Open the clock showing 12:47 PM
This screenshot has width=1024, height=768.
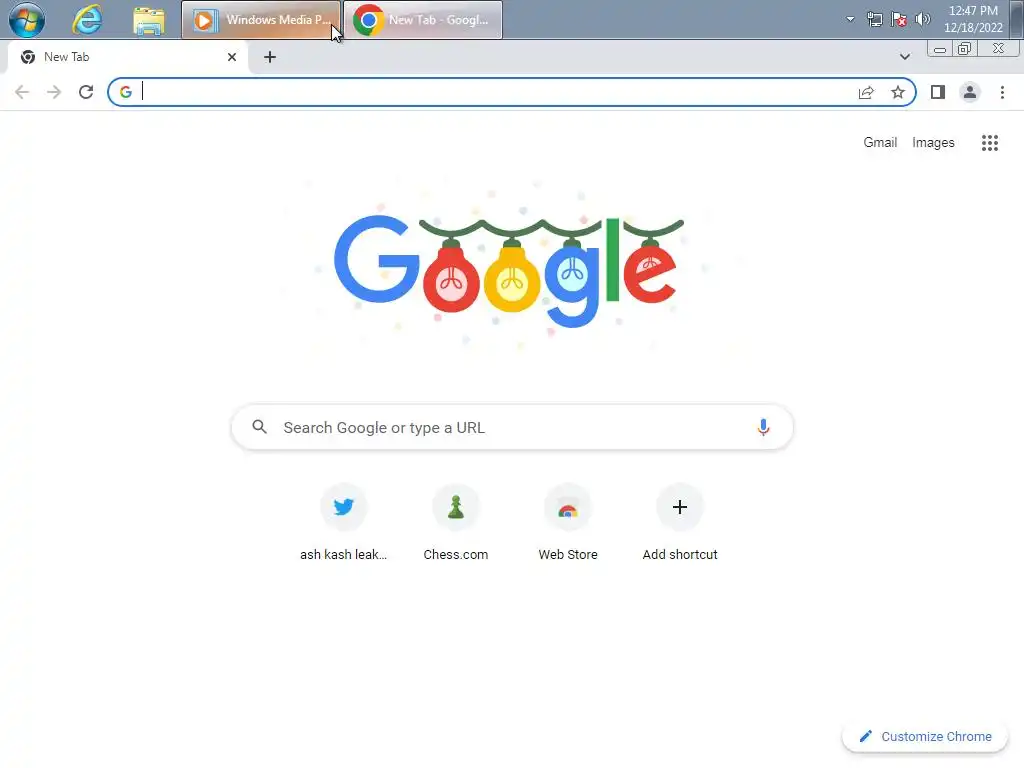pyautogui.click(x=973, y=19)
